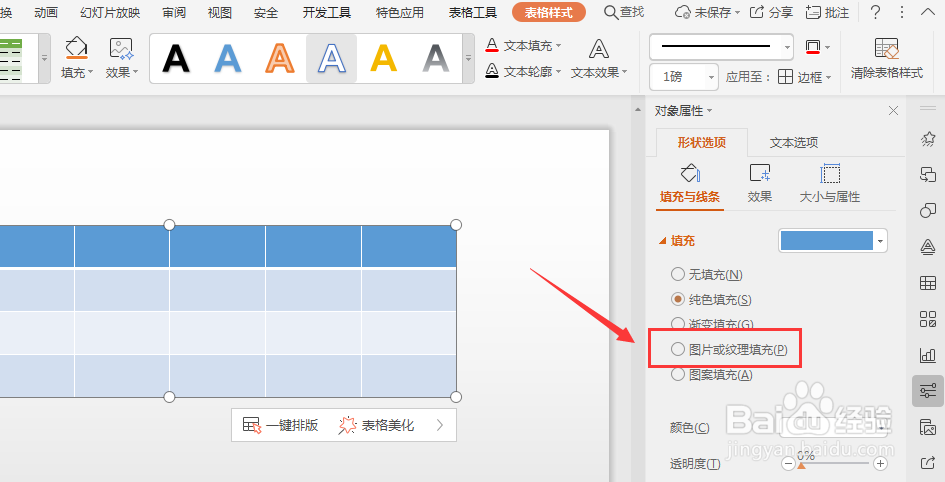The image size is (945, 482).
Task: Decrease transparency with minus button
Action: [x=788, y=463]
